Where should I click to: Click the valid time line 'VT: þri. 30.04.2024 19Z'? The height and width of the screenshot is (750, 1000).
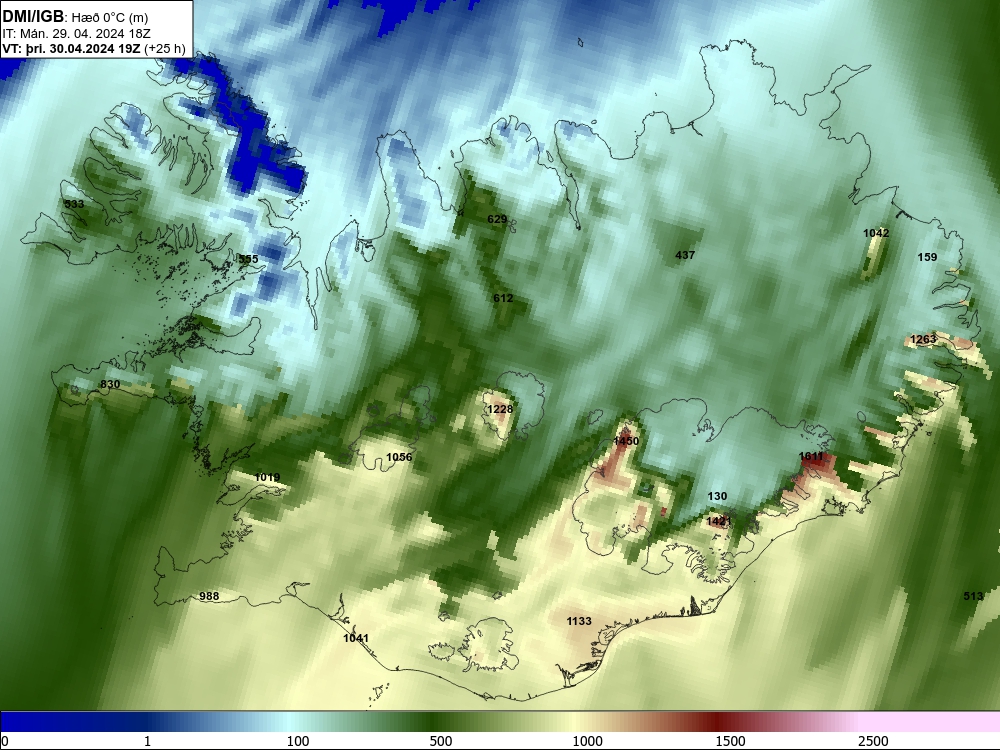[x=71, y=49]
